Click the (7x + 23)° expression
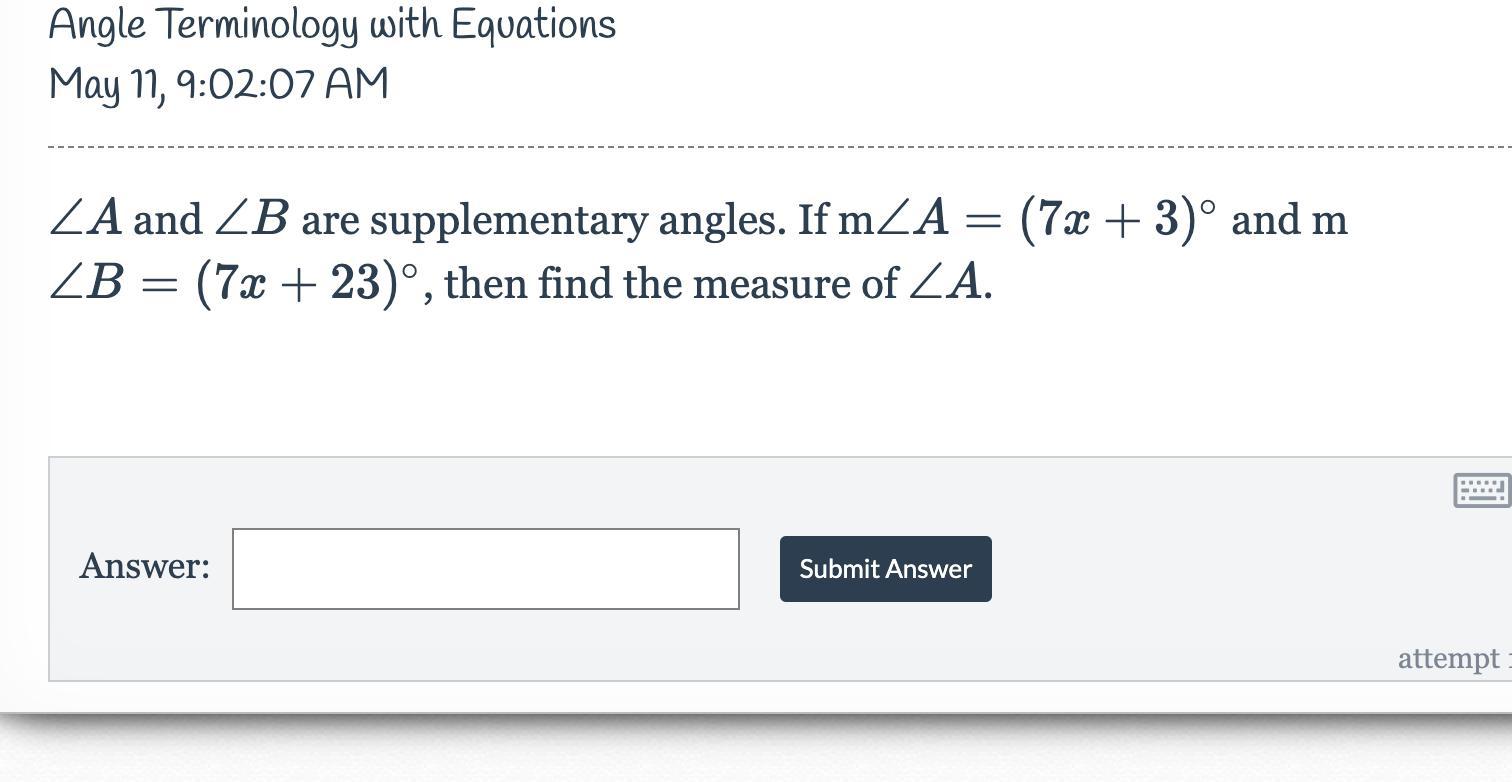Image resolution: width=1512 pixels, height=782 pixels. coord(308,283)
